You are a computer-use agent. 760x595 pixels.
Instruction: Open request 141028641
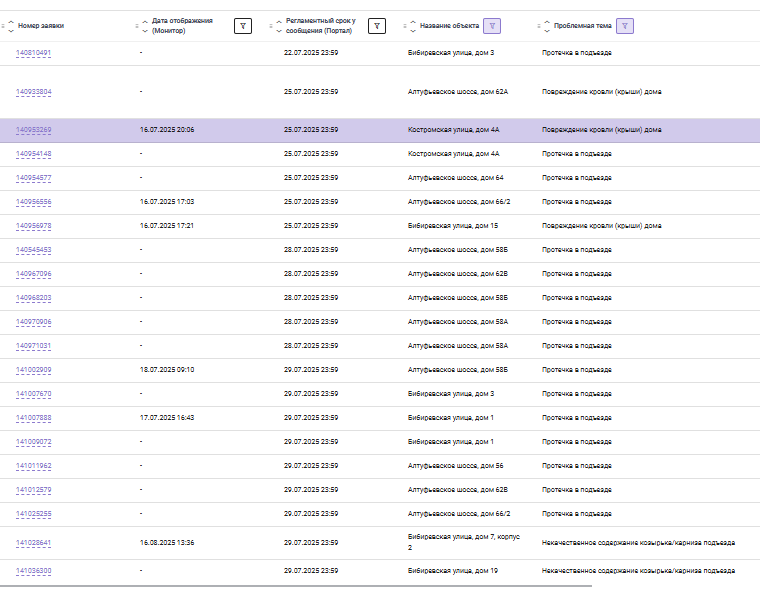pos(33,543)
